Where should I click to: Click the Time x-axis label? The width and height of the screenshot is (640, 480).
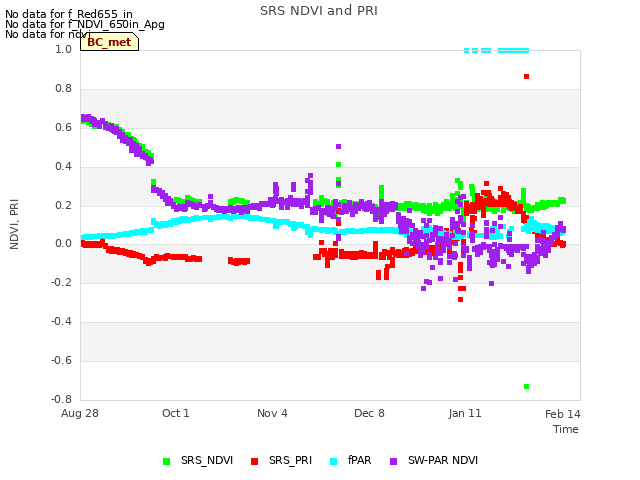566,429
